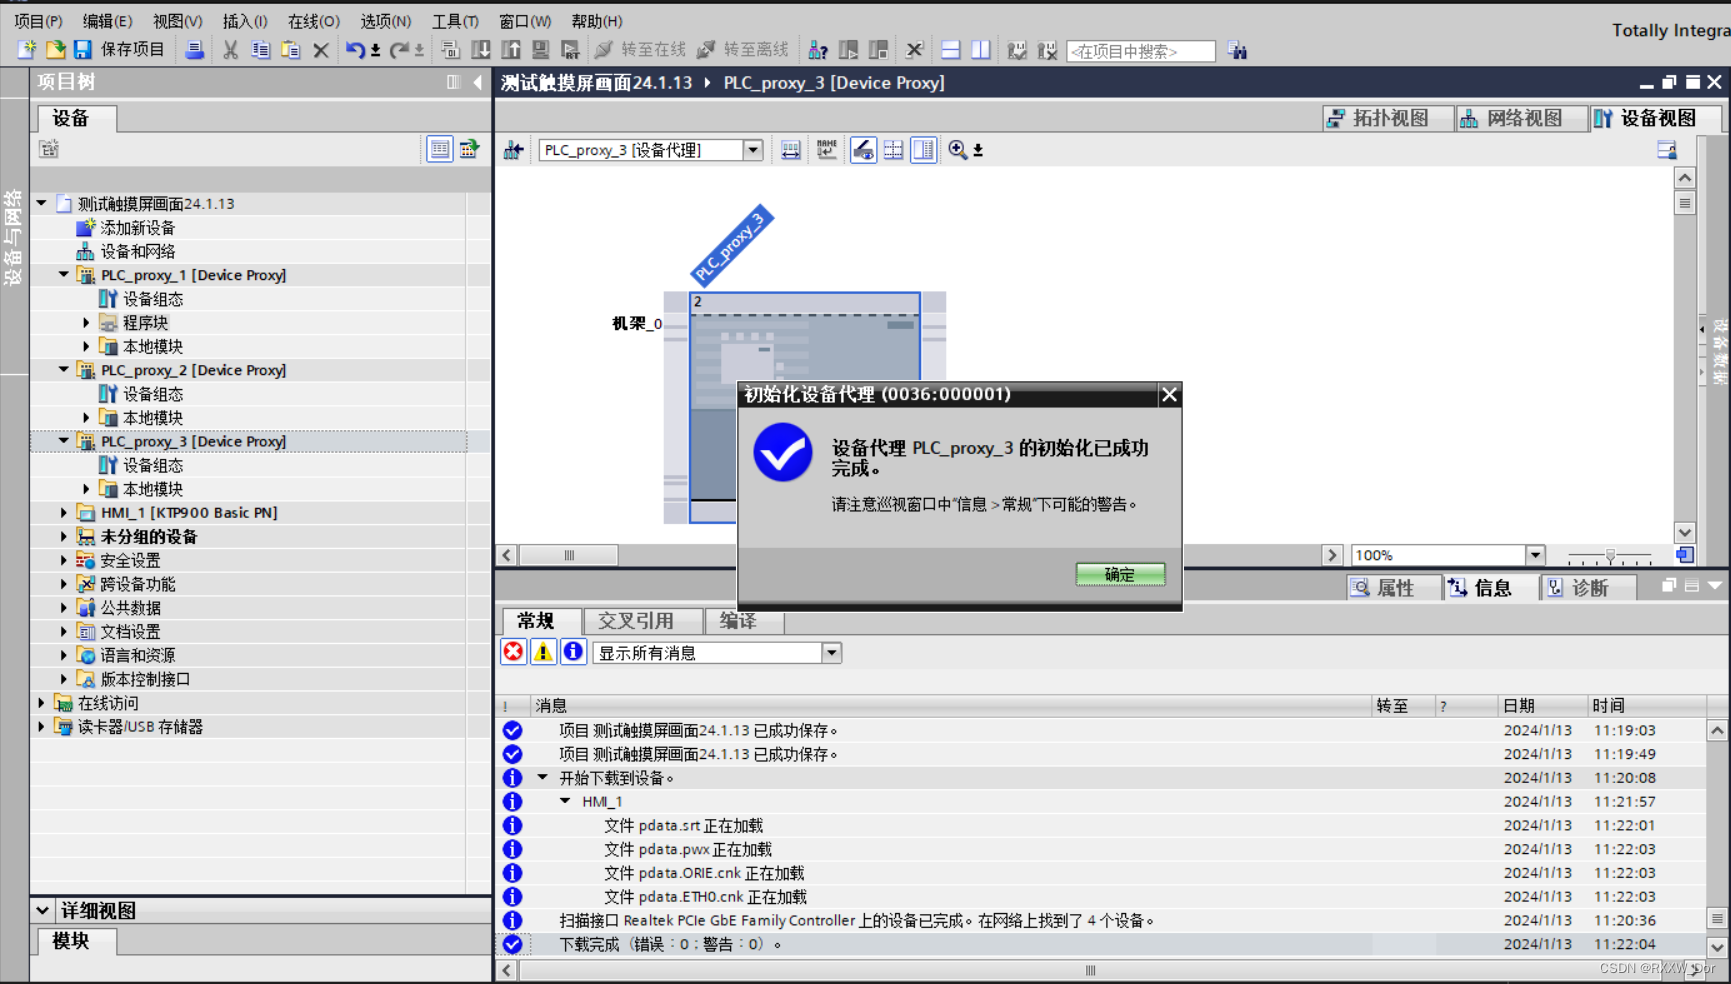Expand the HMI_1 [KTP900 Basic PN] node
This screenshot has width=1731, height=984.
64,513
